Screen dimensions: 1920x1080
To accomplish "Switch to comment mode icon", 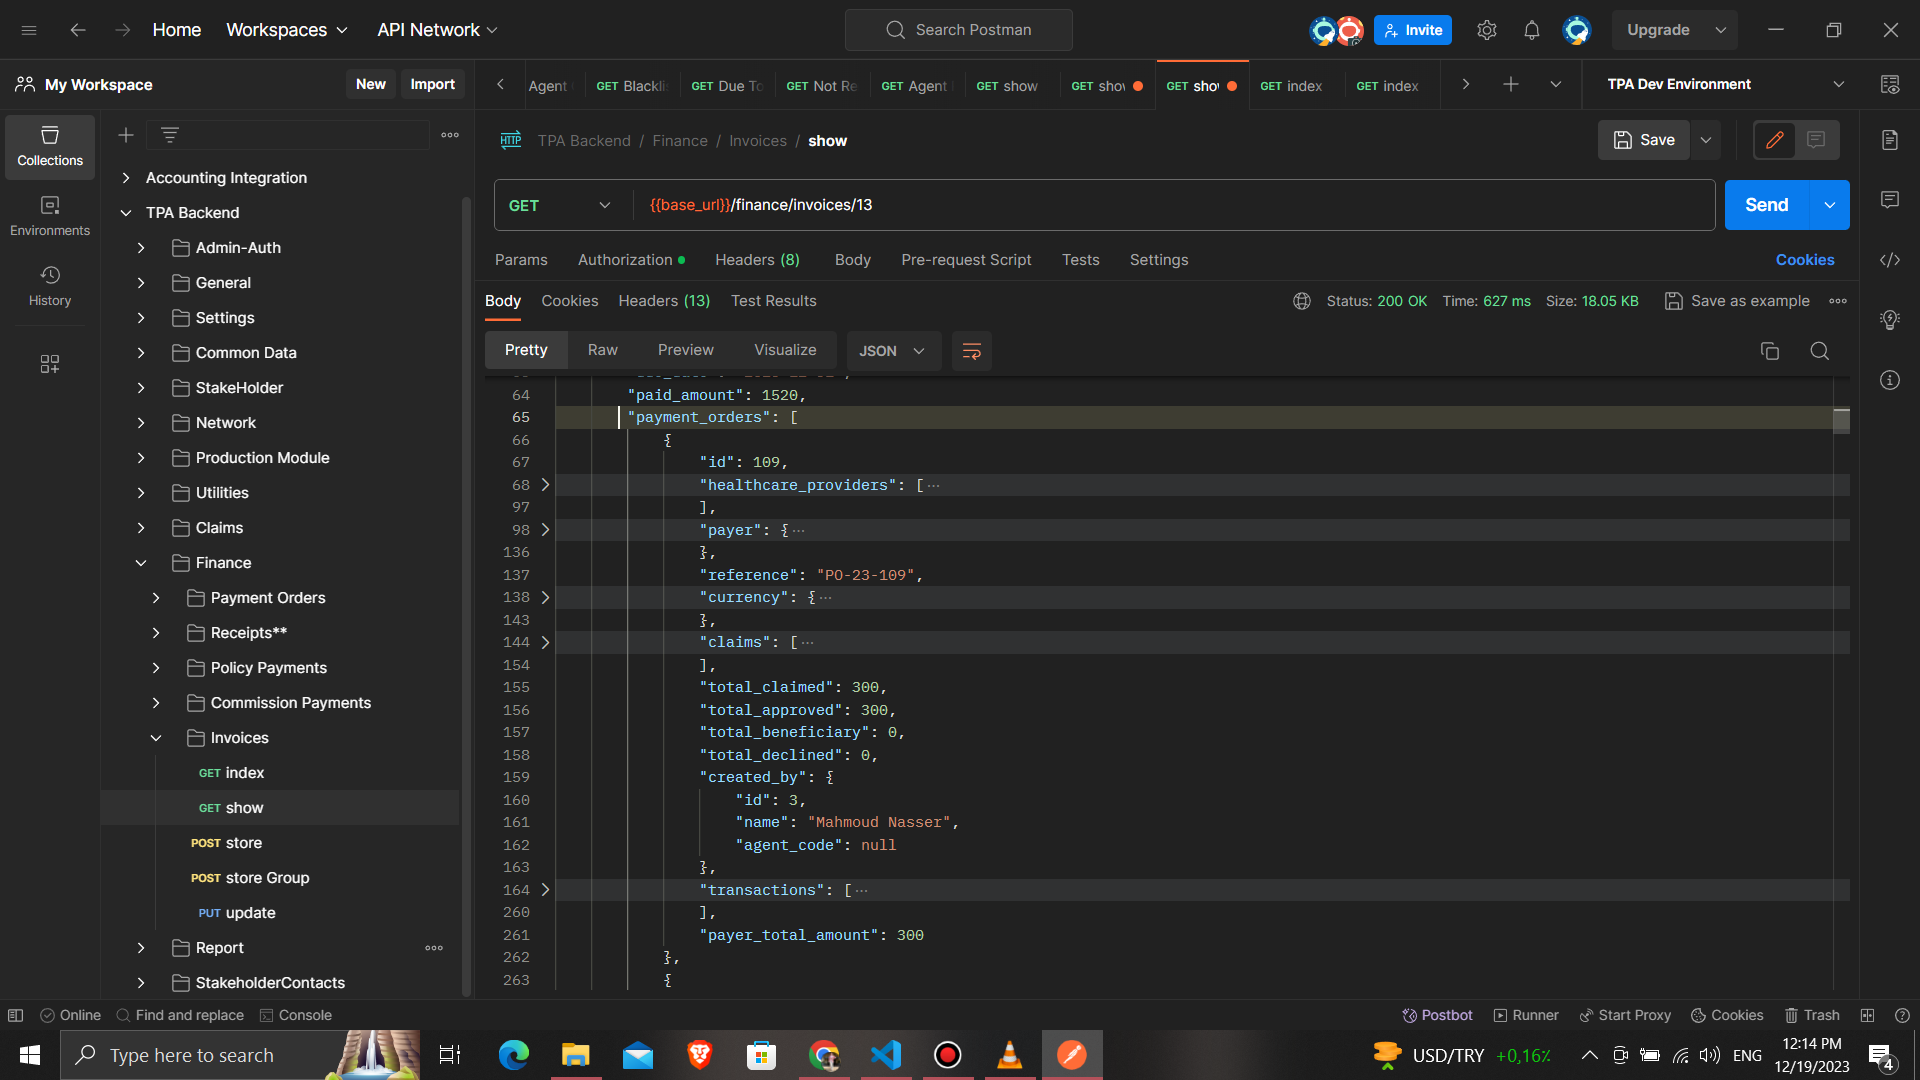I will (1816, 140).
